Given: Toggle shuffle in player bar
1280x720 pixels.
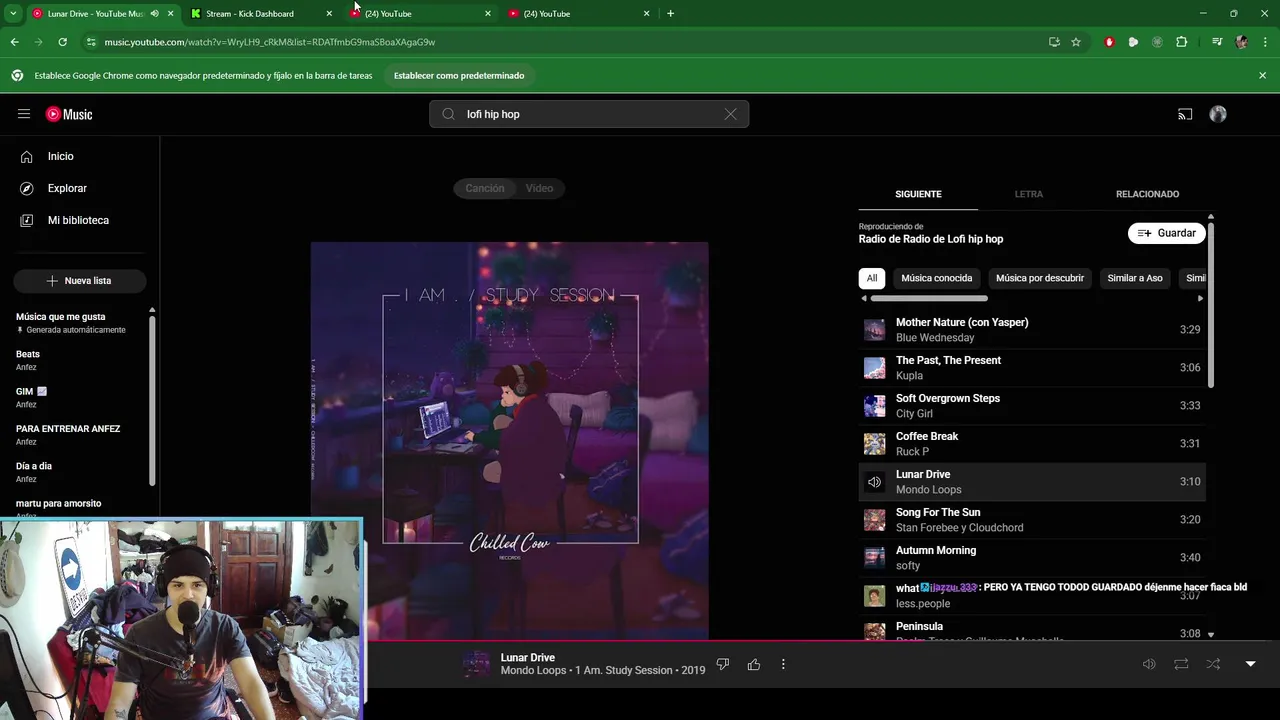Looking at the screenshot, I should coord(1213,664).
